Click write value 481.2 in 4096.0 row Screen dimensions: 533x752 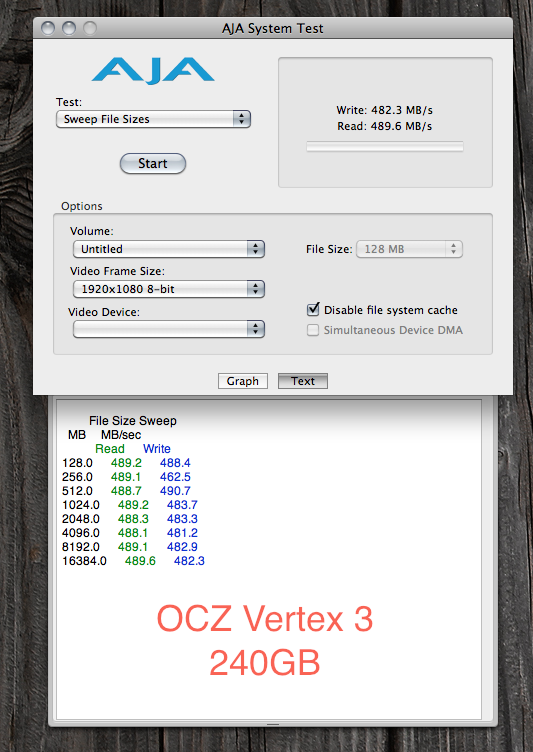tap(182, 532)
